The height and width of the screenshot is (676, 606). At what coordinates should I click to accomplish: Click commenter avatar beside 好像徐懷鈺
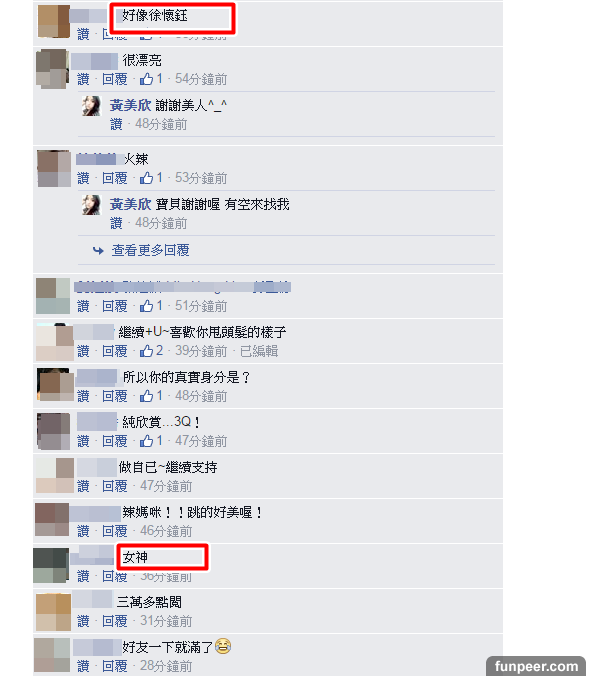point(54,21)
